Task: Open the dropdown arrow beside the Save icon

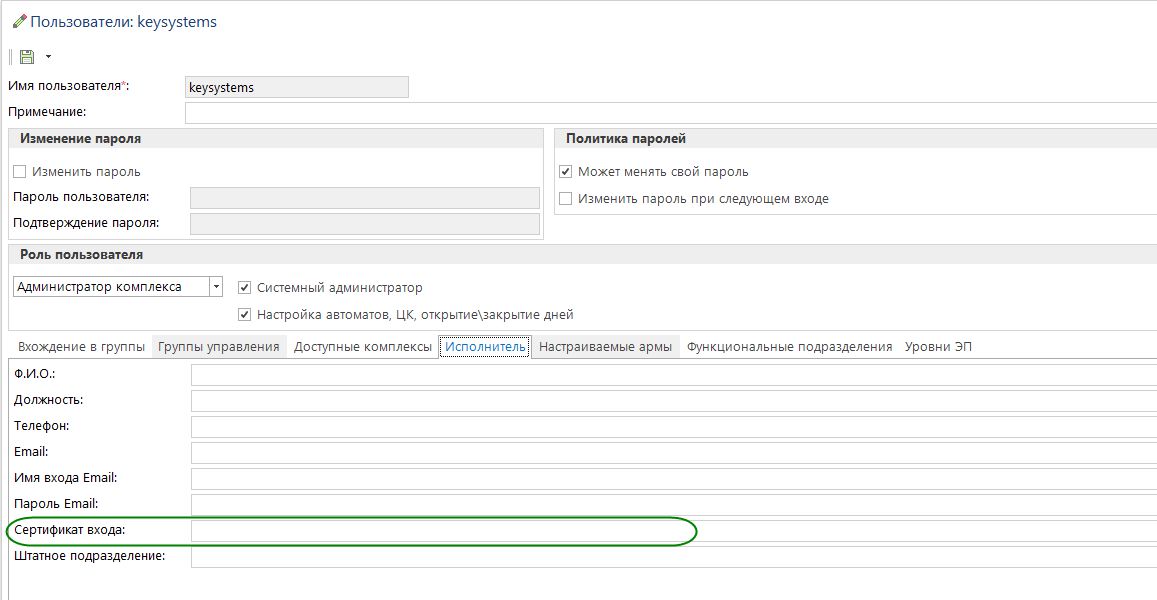Action: click(47, 57)
